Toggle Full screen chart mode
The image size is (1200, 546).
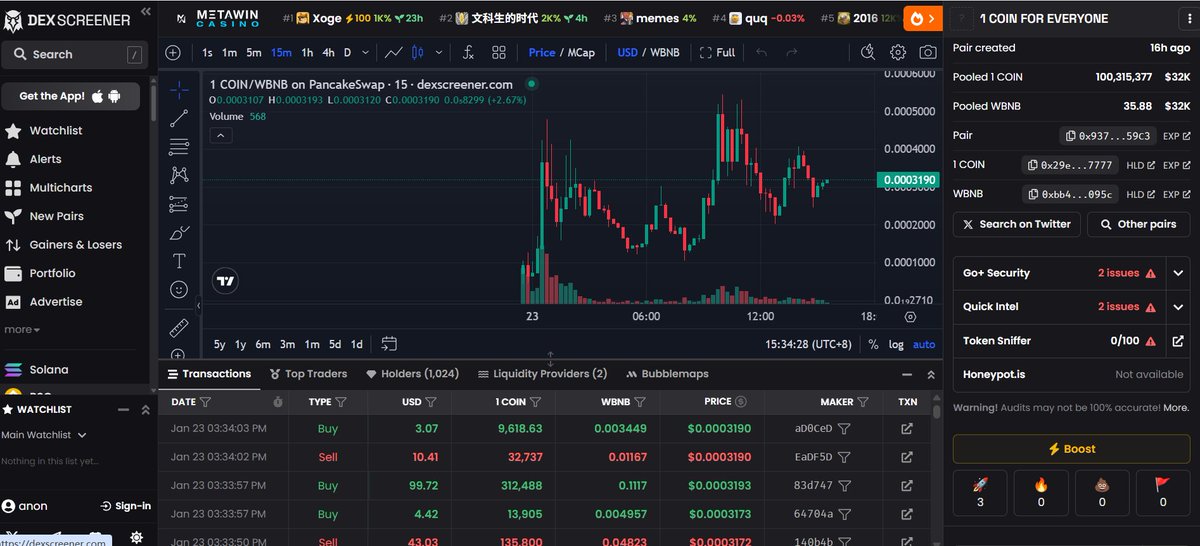tap(718, 53)
